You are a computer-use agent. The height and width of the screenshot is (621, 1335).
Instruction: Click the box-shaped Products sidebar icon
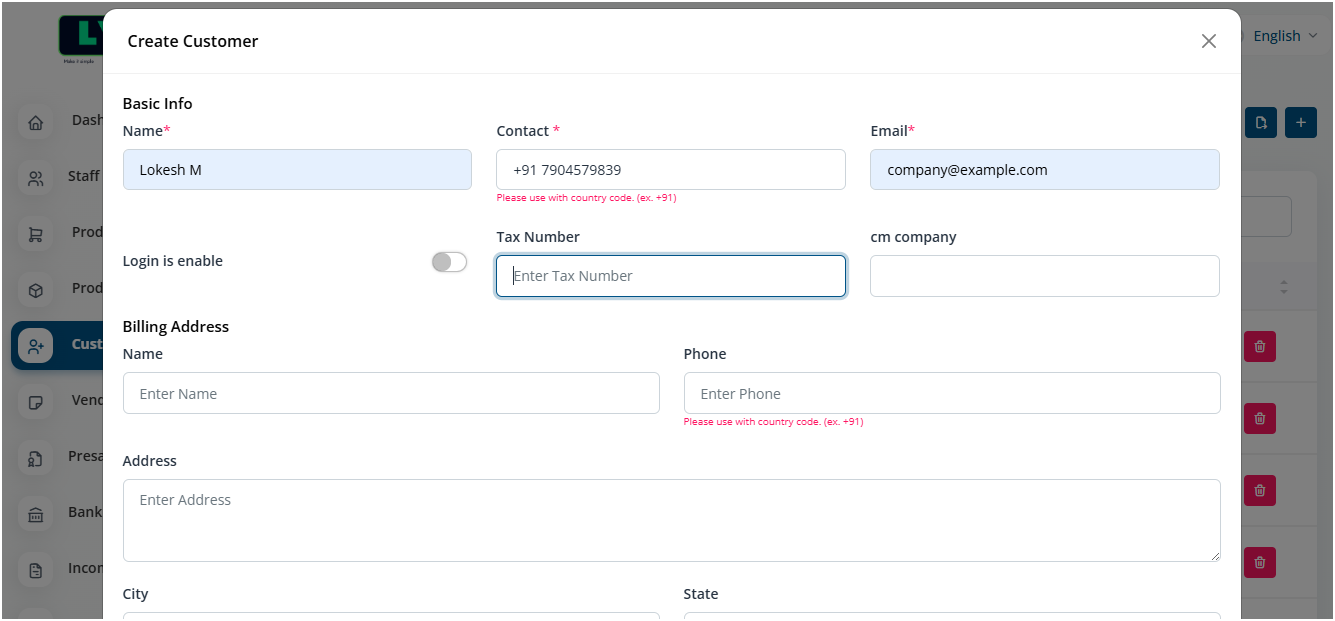pos(36,288)
